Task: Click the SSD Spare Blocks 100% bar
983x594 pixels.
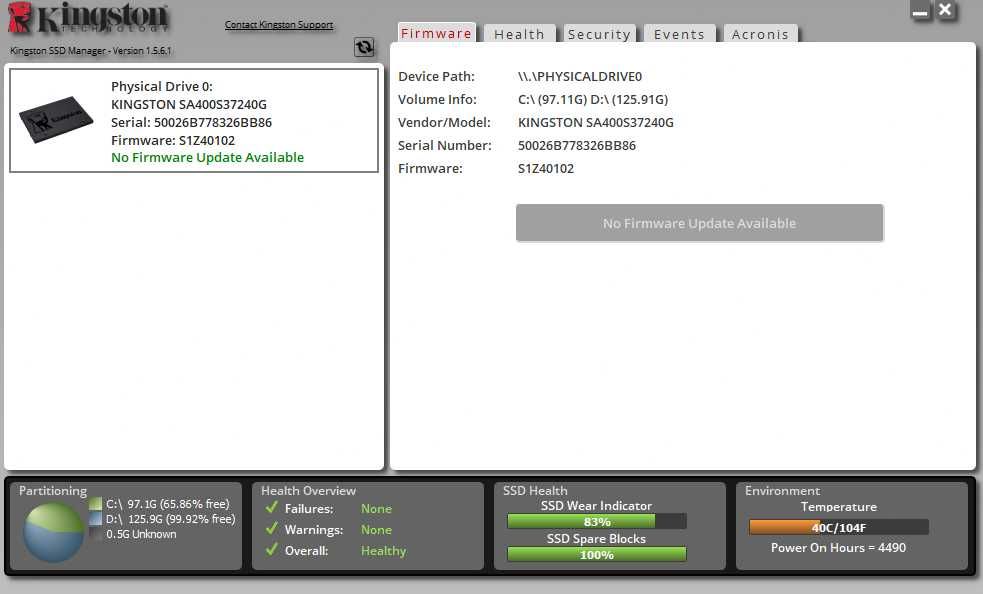Action: tap(597, 554)
